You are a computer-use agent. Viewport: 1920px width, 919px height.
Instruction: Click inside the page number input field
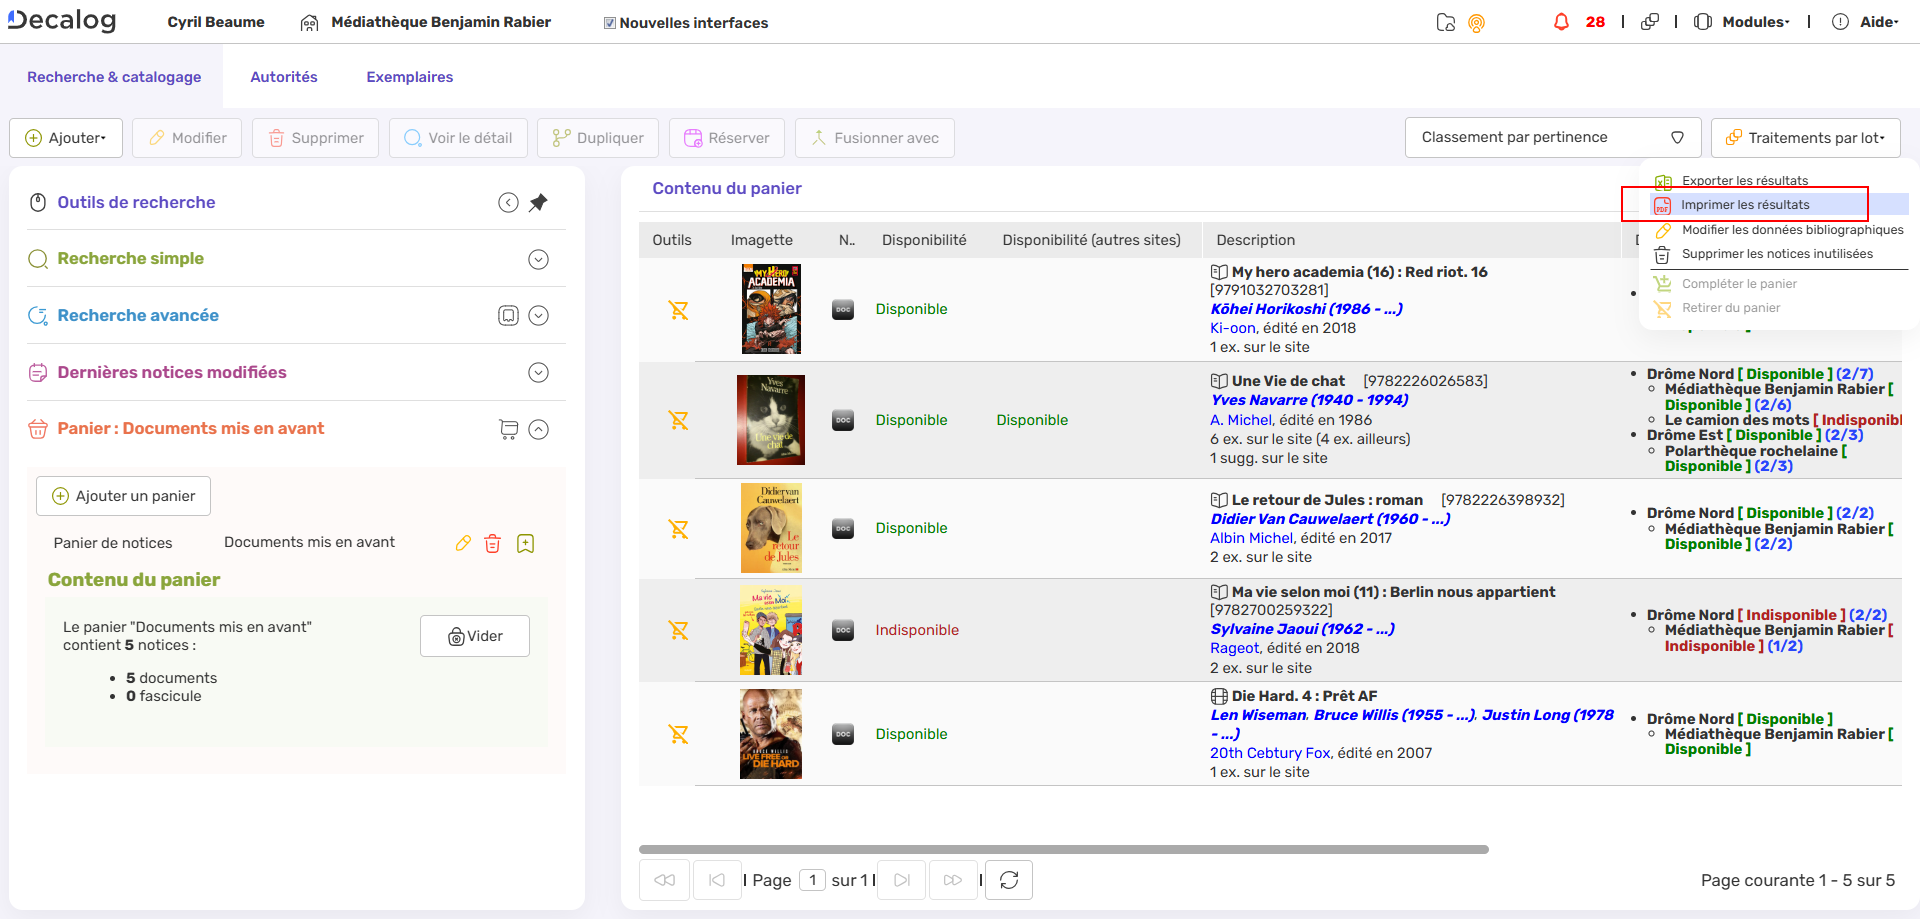812,880
